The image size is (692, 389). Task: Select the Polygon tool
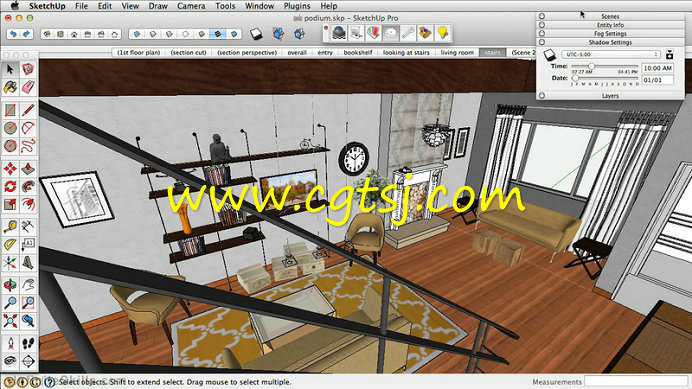[10, 146]
